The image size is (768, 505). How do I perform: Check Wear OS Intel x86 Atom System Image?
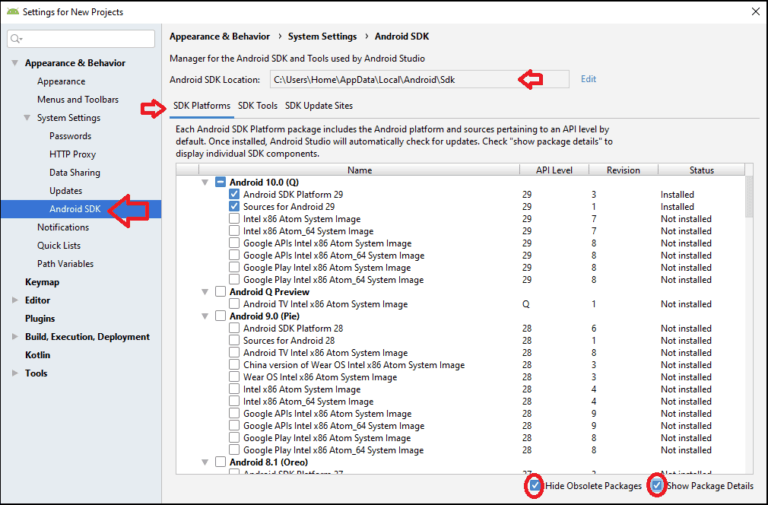[x=234, y=377]
